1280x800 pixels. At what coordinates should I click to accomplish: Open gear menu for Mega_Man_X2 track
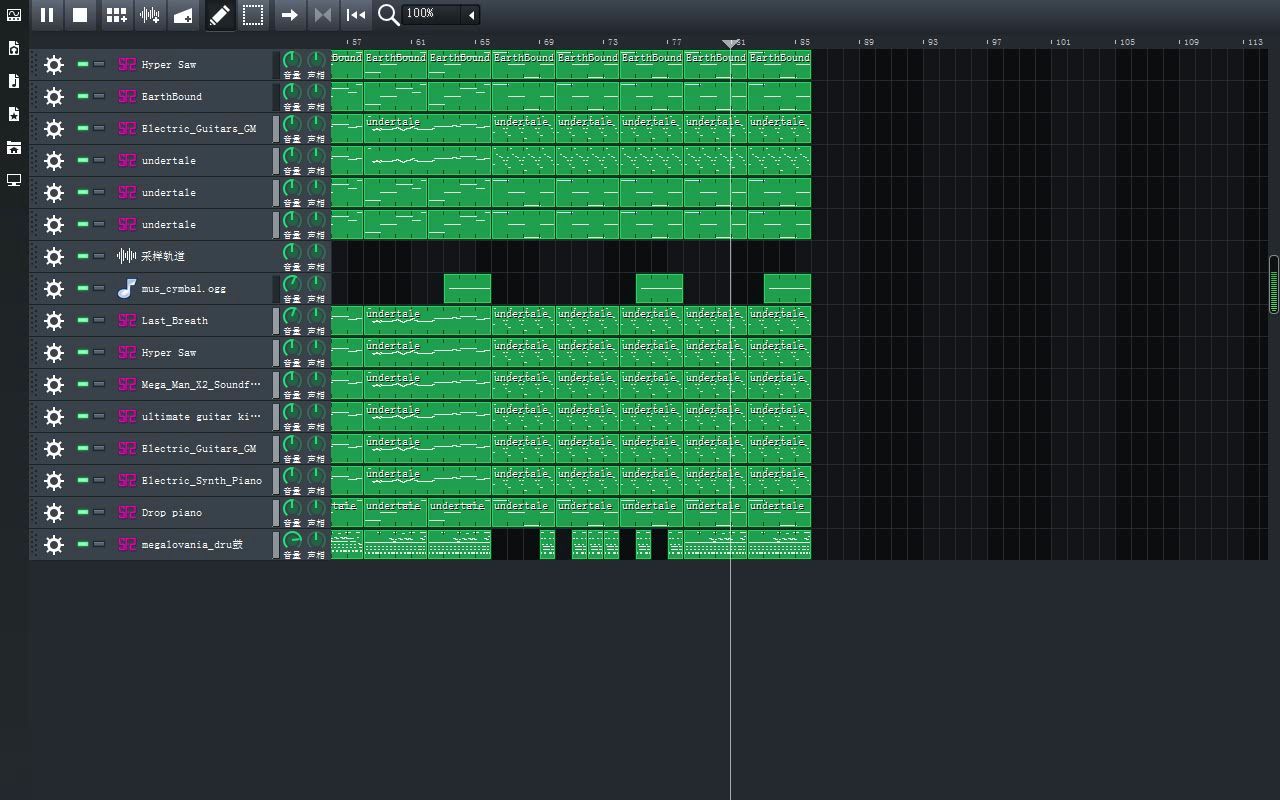coord(54,385)
